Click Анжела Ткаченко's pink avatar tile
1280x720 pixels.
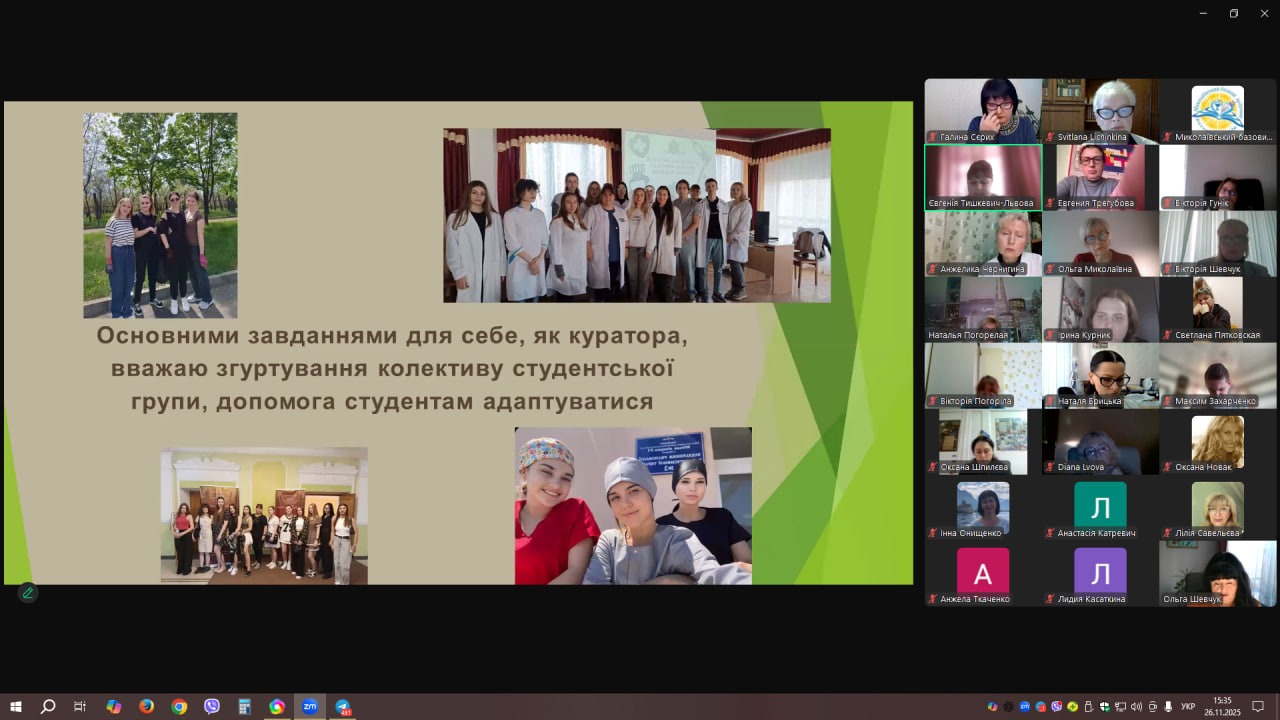click(x=983, y=573)
